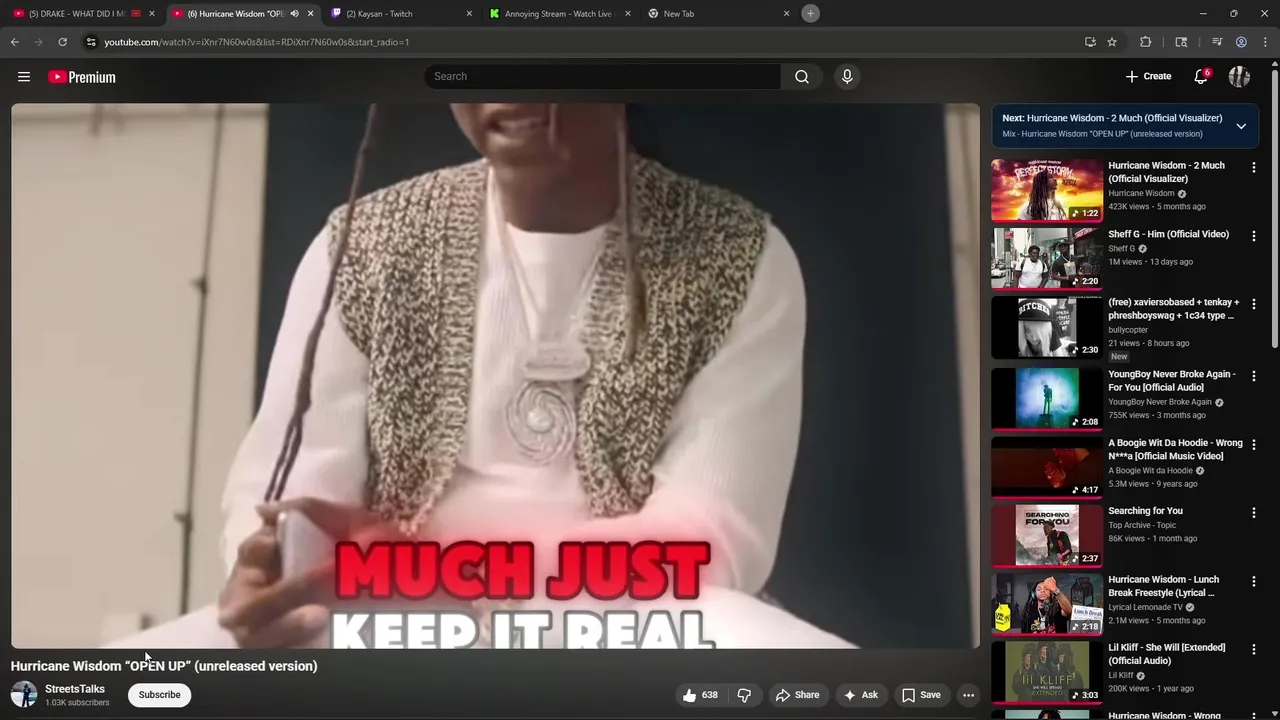1280x720 pixels.
Task: Open more actions ellipsis under video
Action: [x=968, y=695]
